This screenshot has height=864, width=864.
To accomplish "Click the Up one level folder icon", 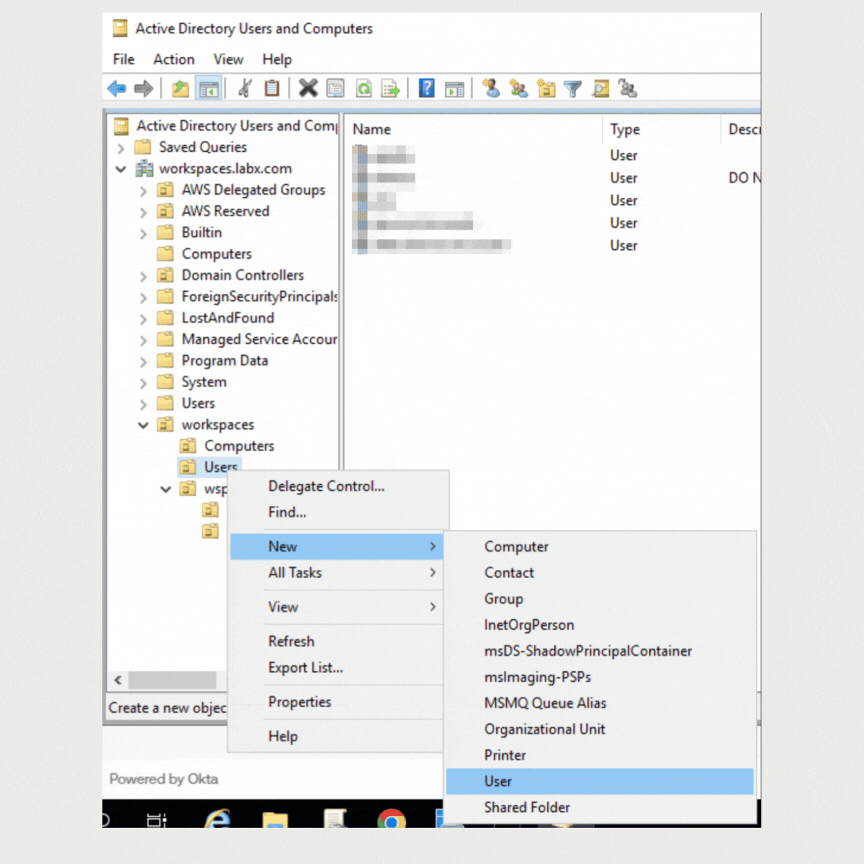I will (x=180, y=88).
